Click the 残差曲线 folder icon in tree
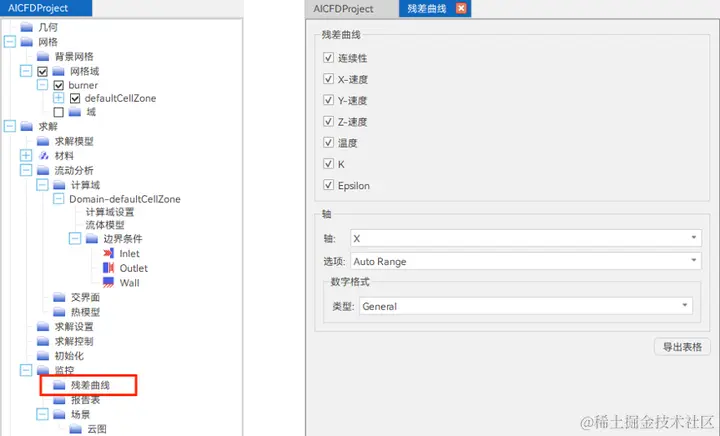The image size is (720, 436). 59,385
